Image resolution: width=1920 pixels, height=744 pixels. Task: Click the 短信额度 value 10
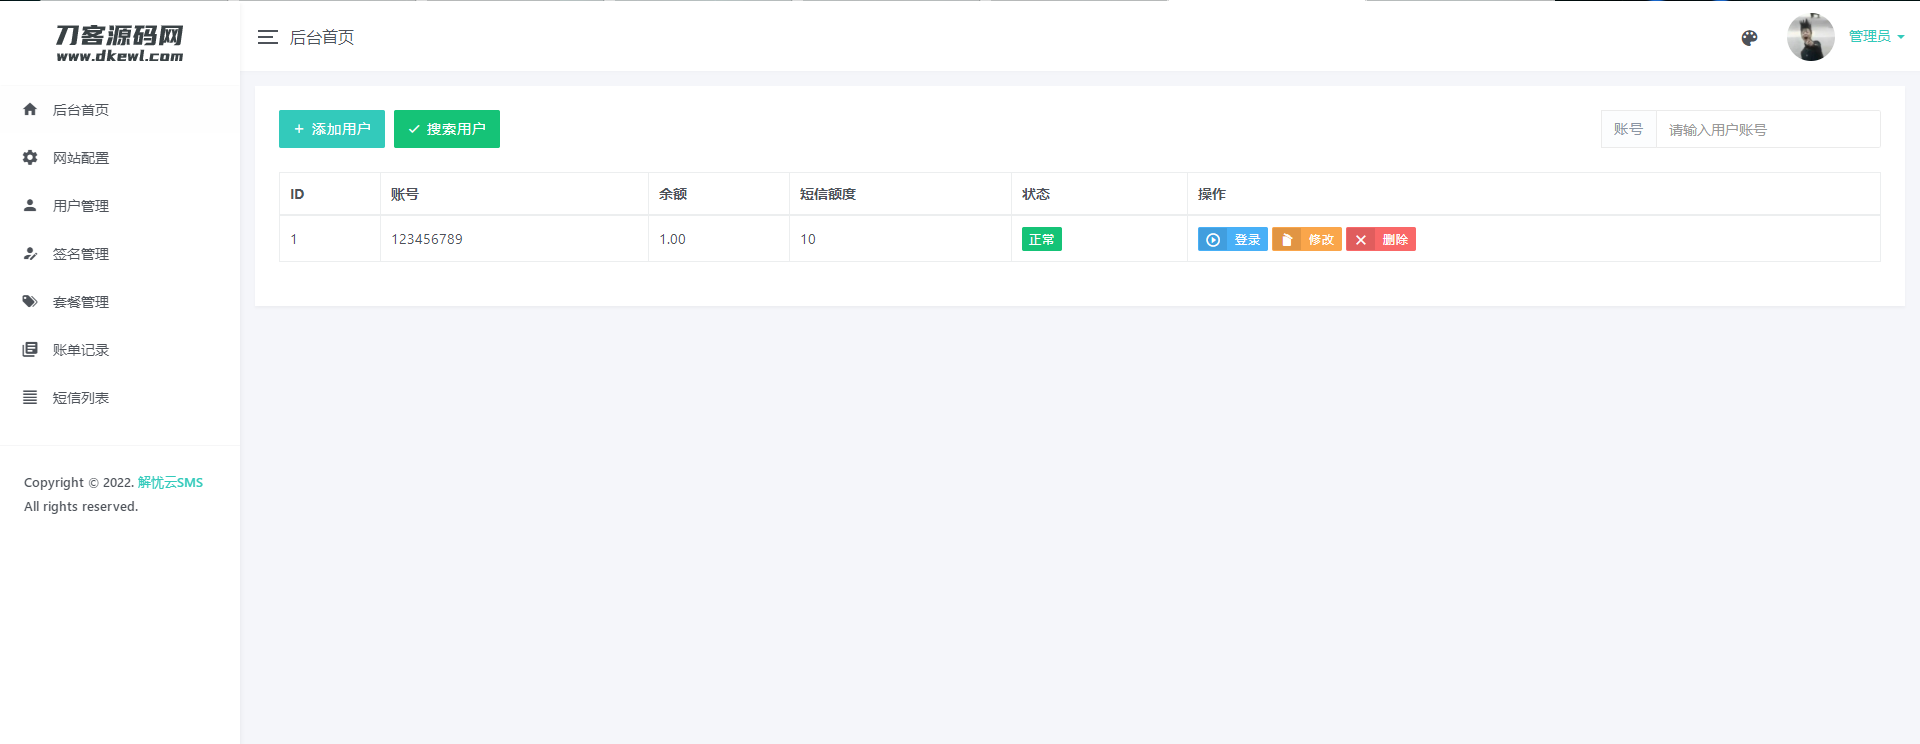pos(808,239)
